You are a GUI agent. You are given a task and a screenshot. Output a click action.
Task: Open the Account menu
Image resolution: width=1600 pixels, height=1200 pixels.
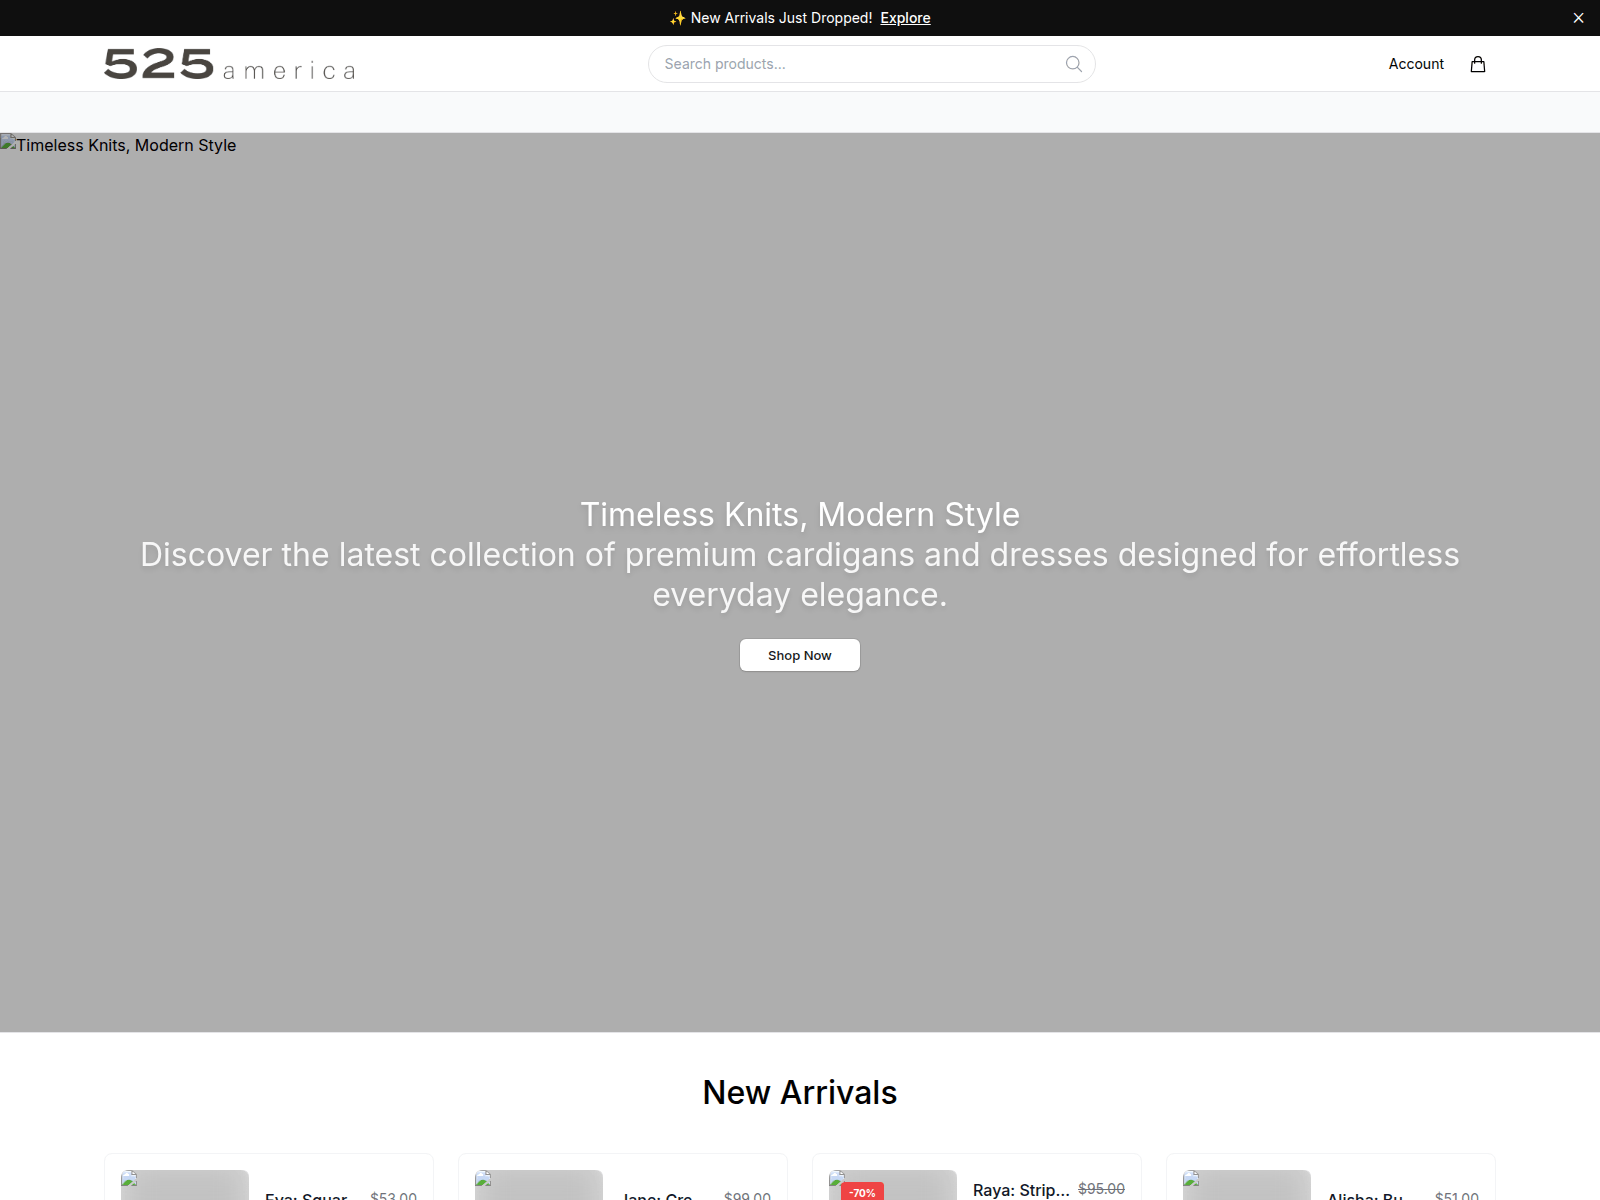[1416, 64]
